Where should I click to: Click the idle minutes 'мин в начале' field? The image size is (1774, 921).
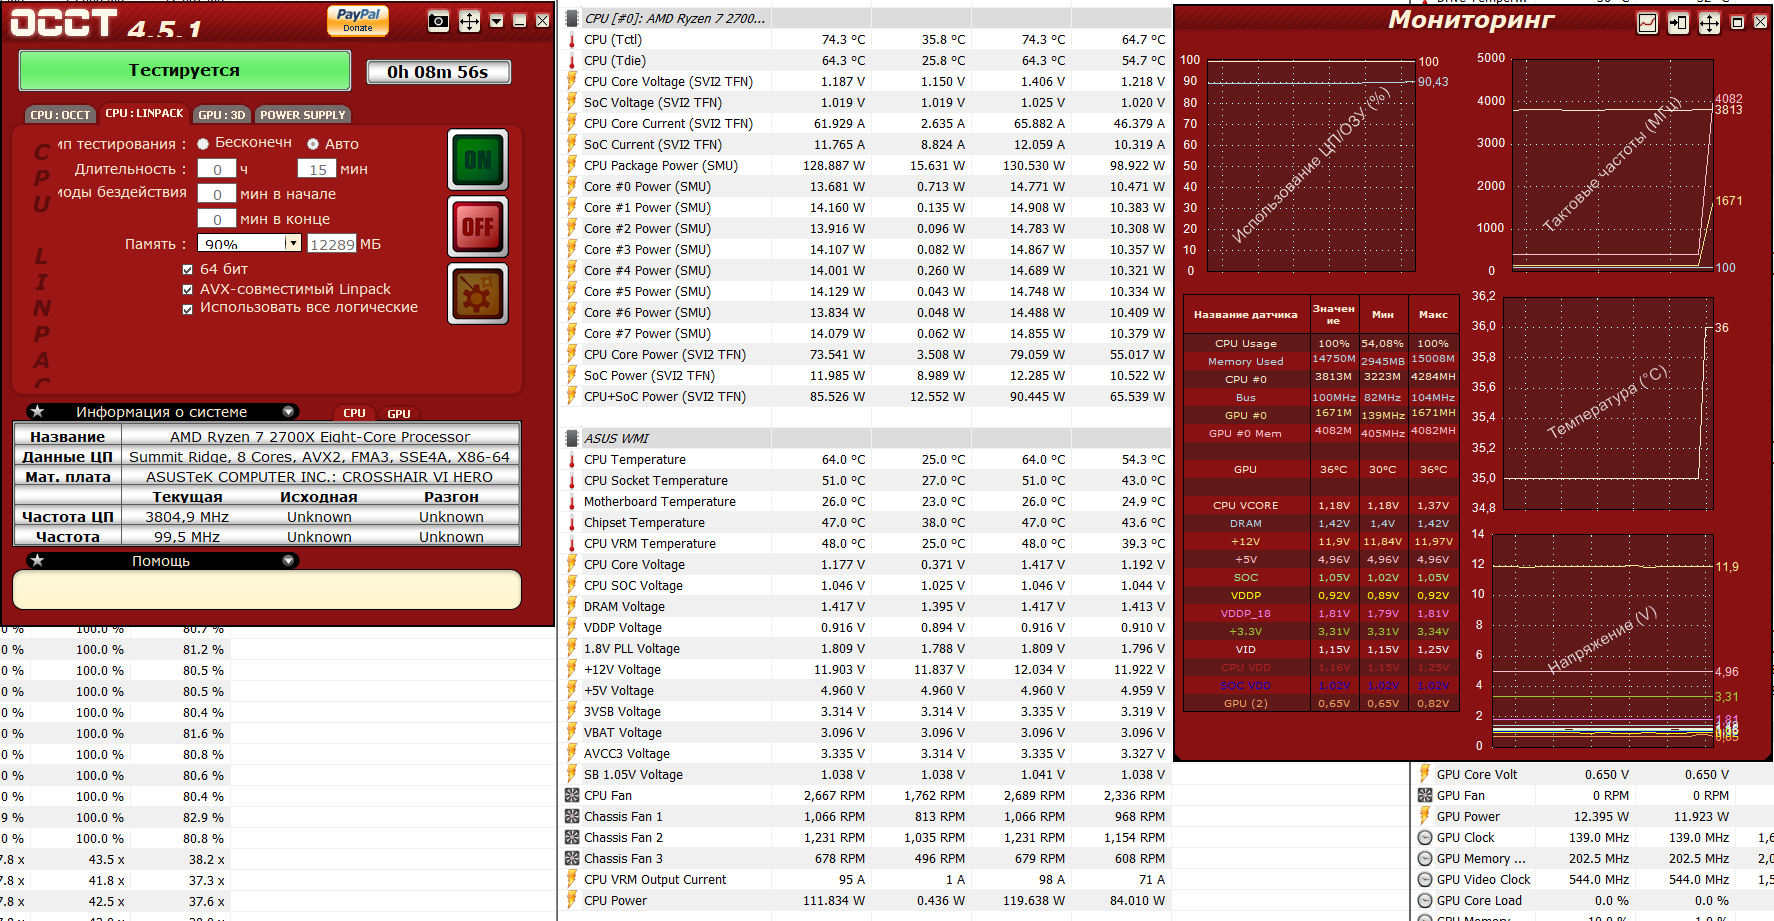(x=217, y=194)
